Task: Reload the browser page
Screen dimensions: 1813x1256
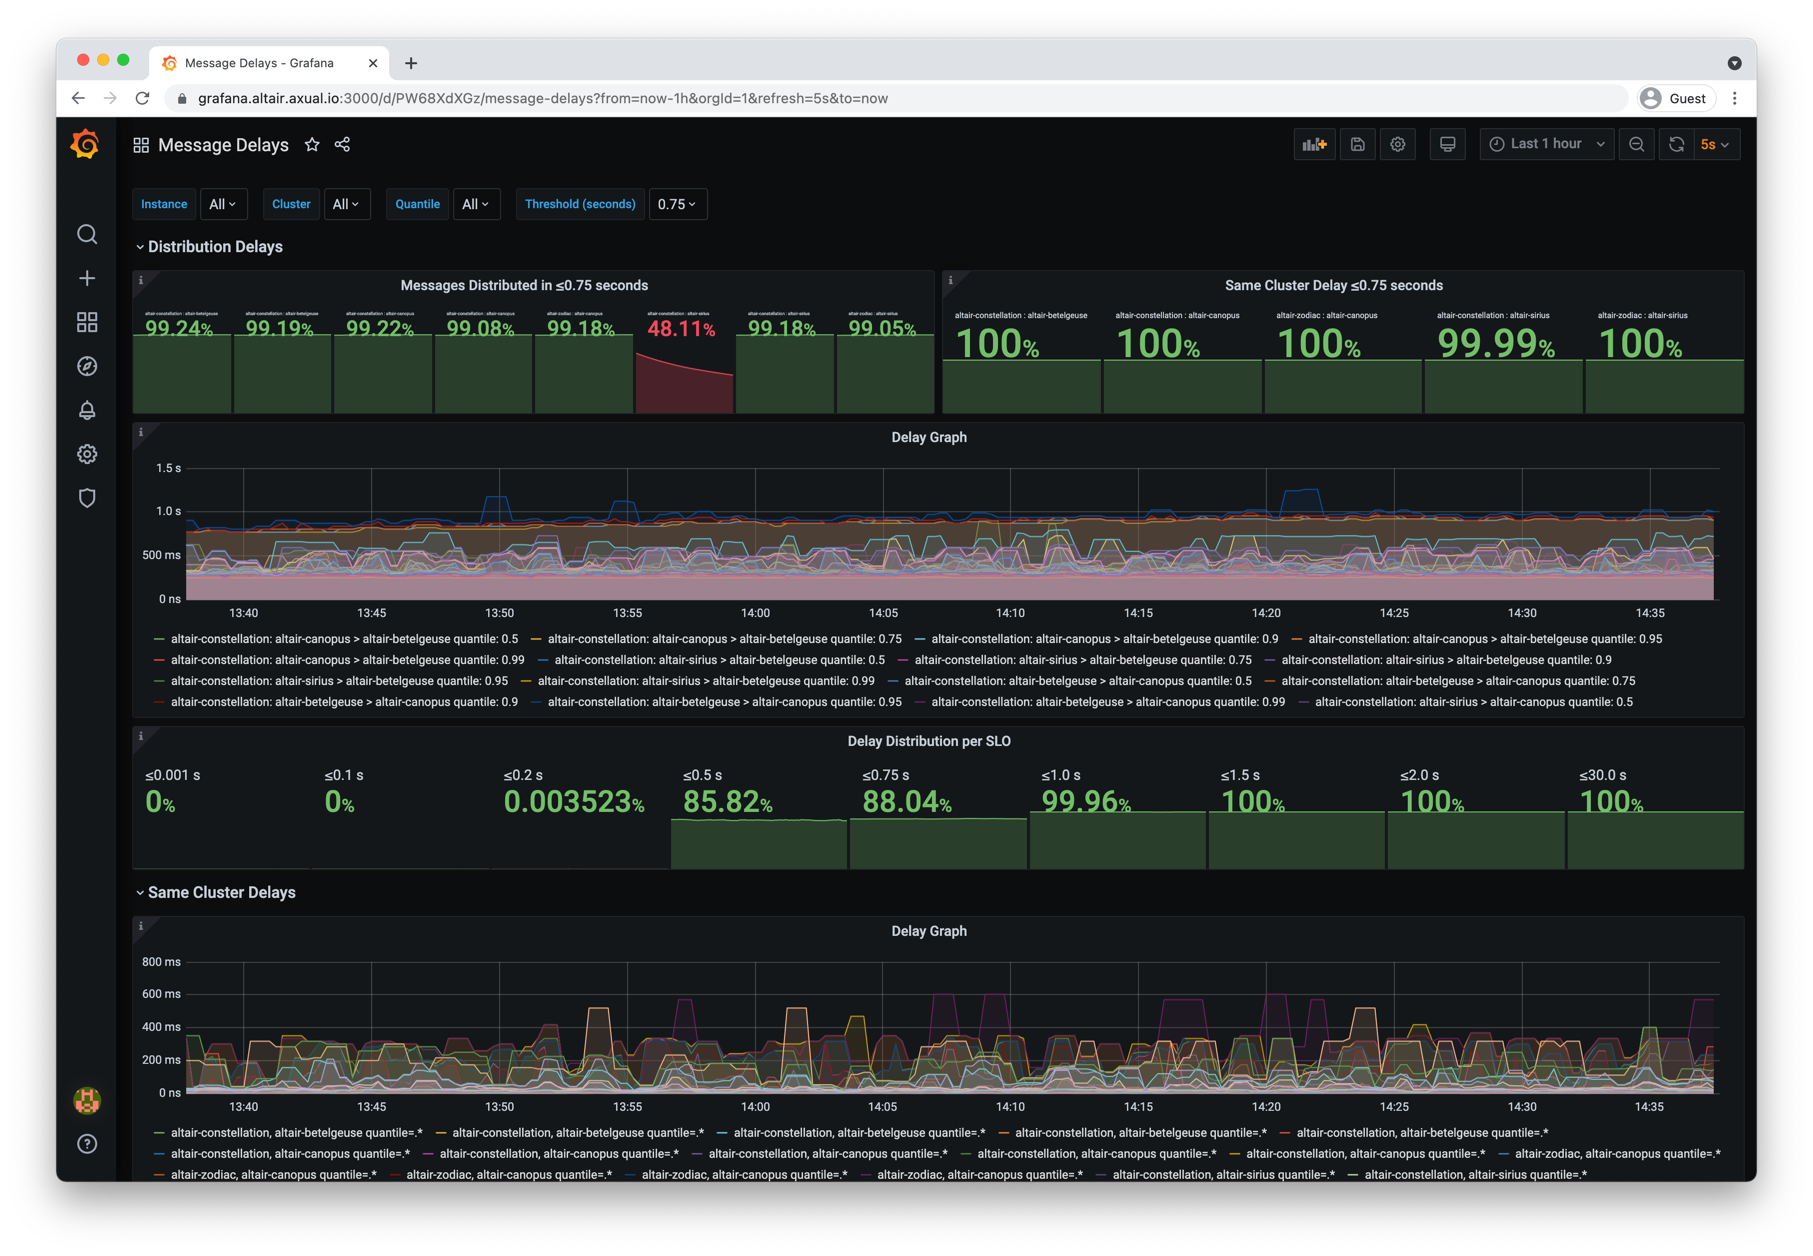Action: [x=143, y=98]
